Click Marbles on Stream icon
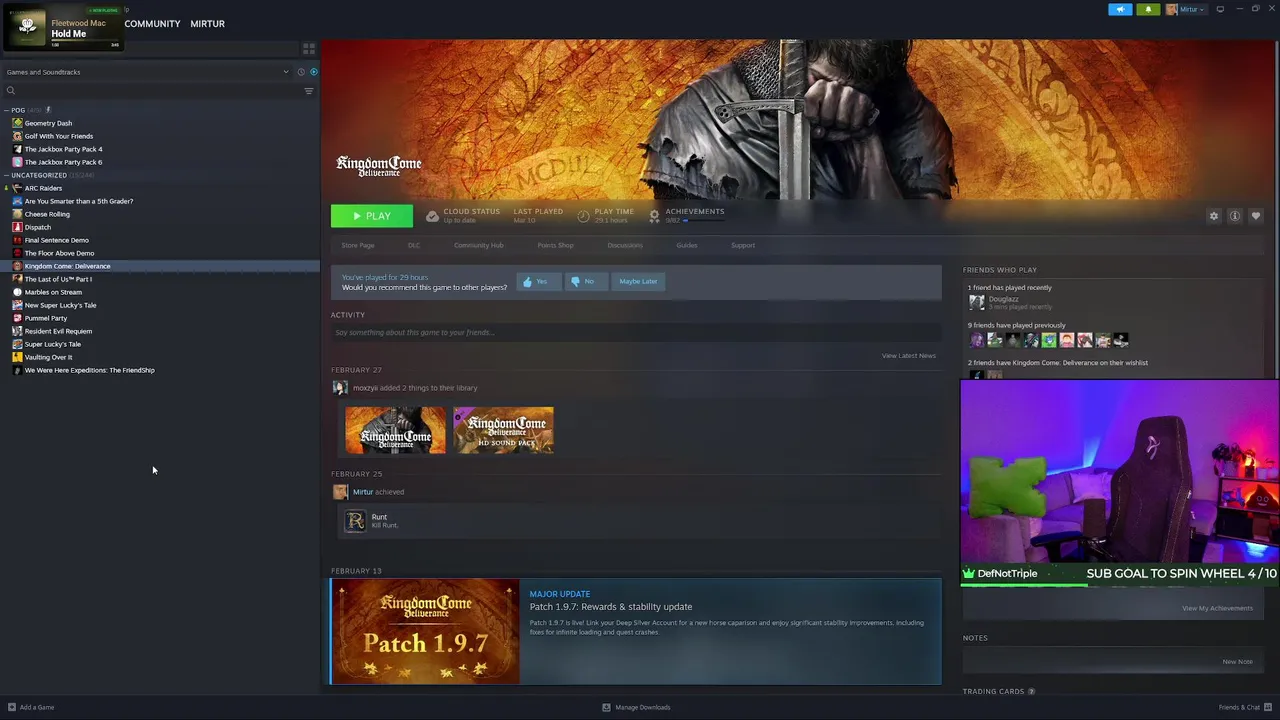The image size is (1280, 720). (x=17, y=292)
